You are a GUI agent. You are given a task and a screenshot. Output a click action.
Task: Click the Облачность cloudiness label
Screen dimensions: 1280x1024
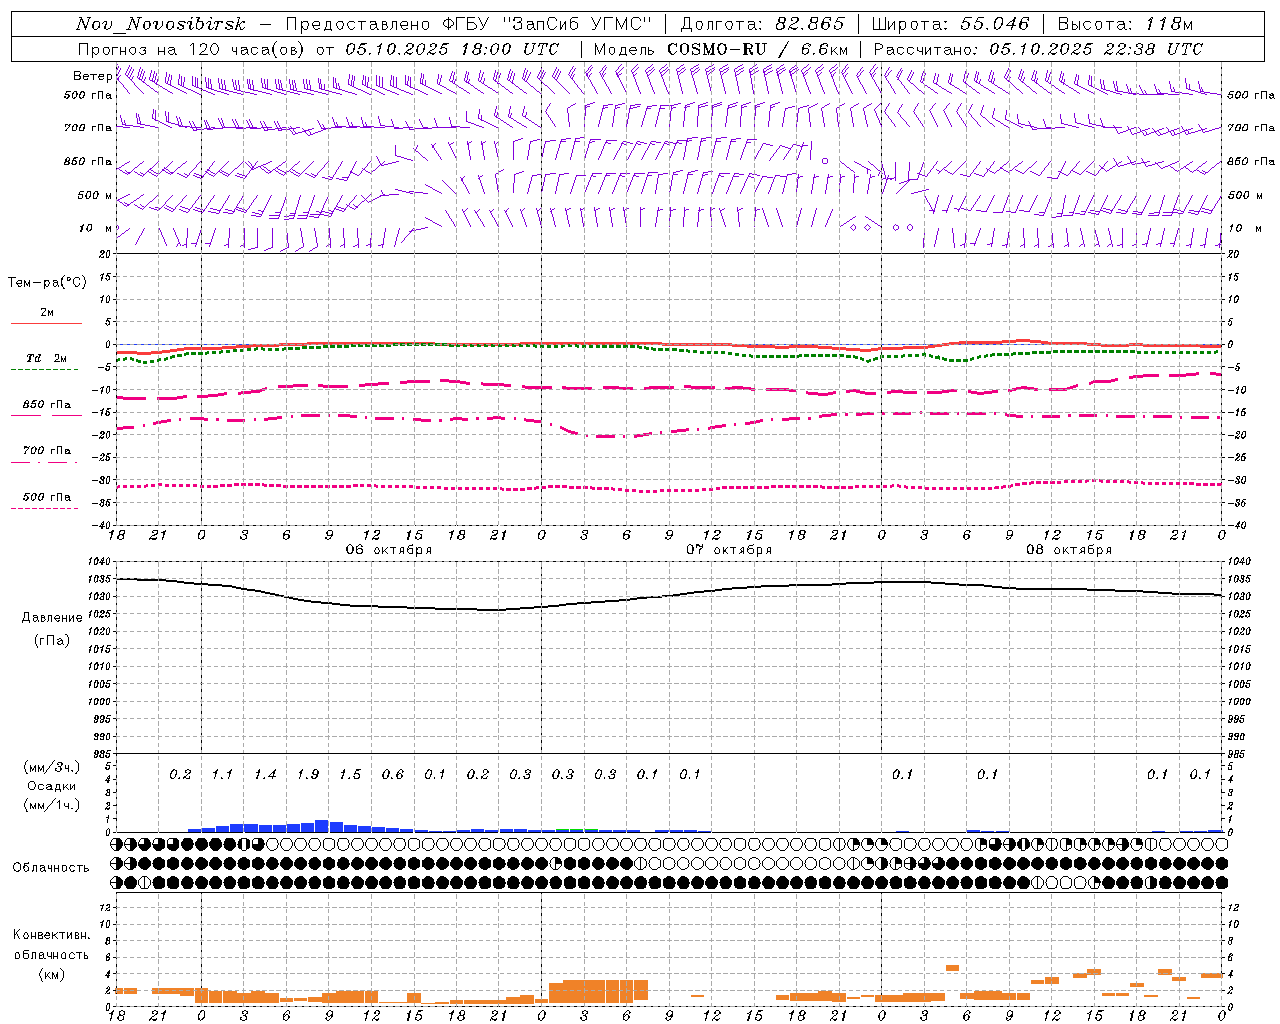pos(51,868)
